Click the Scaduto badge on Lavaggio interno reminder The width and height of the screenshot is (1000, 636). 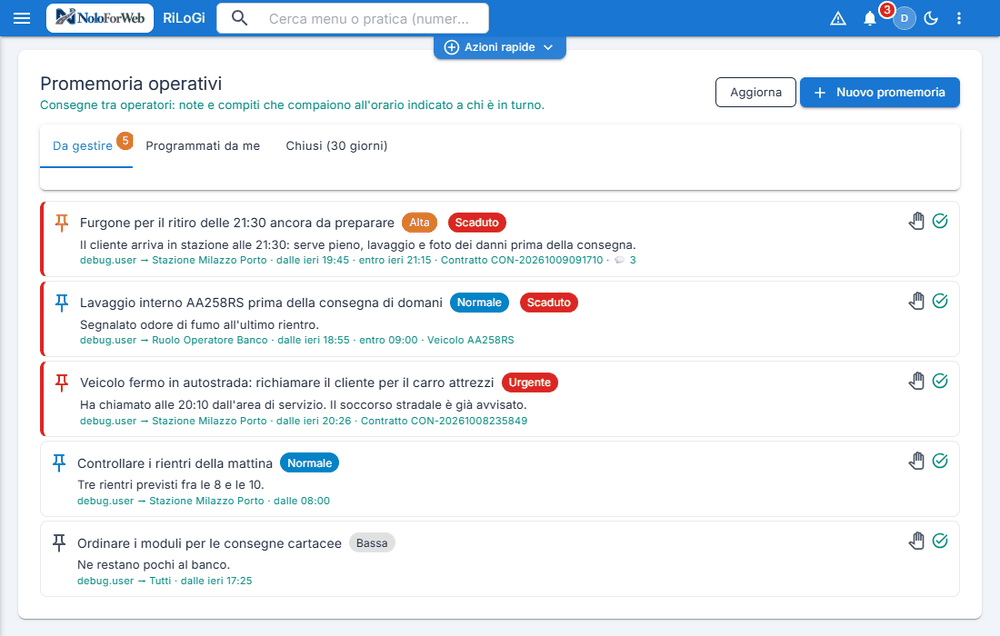[x=548, y=302]
